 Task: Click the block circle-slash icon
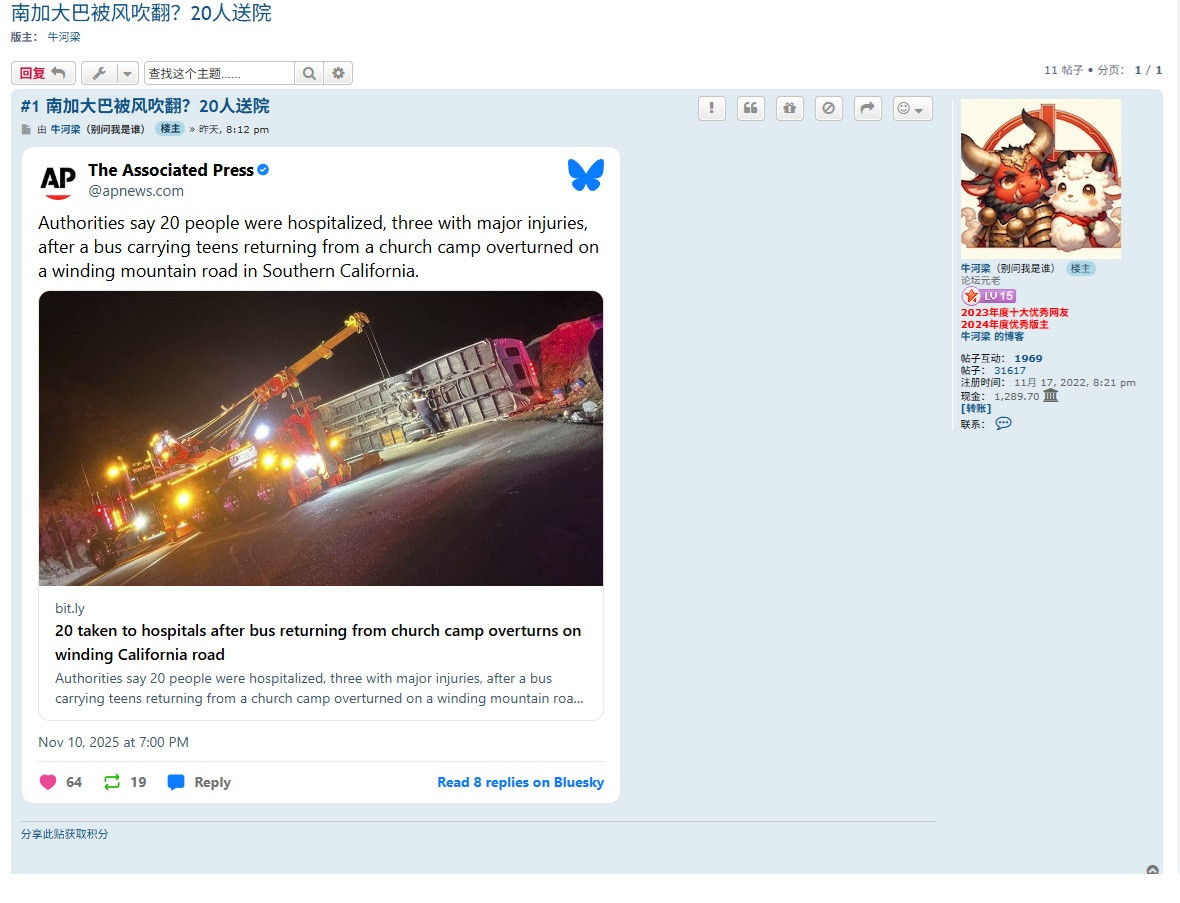(x=829, y=108)
